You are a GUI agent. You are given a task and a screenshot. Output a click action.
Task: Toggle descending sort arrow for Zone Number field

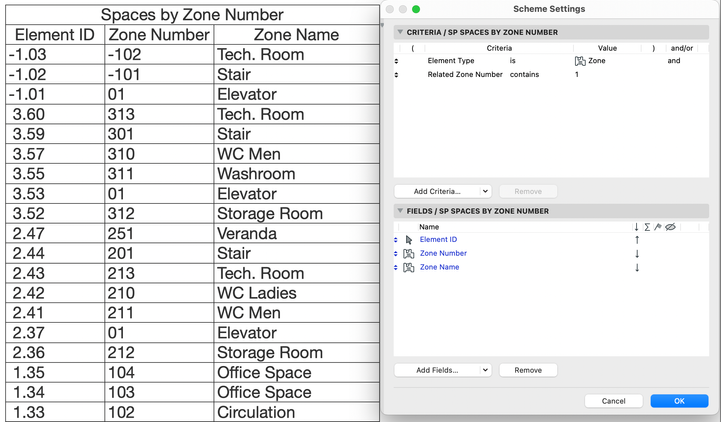637,253
